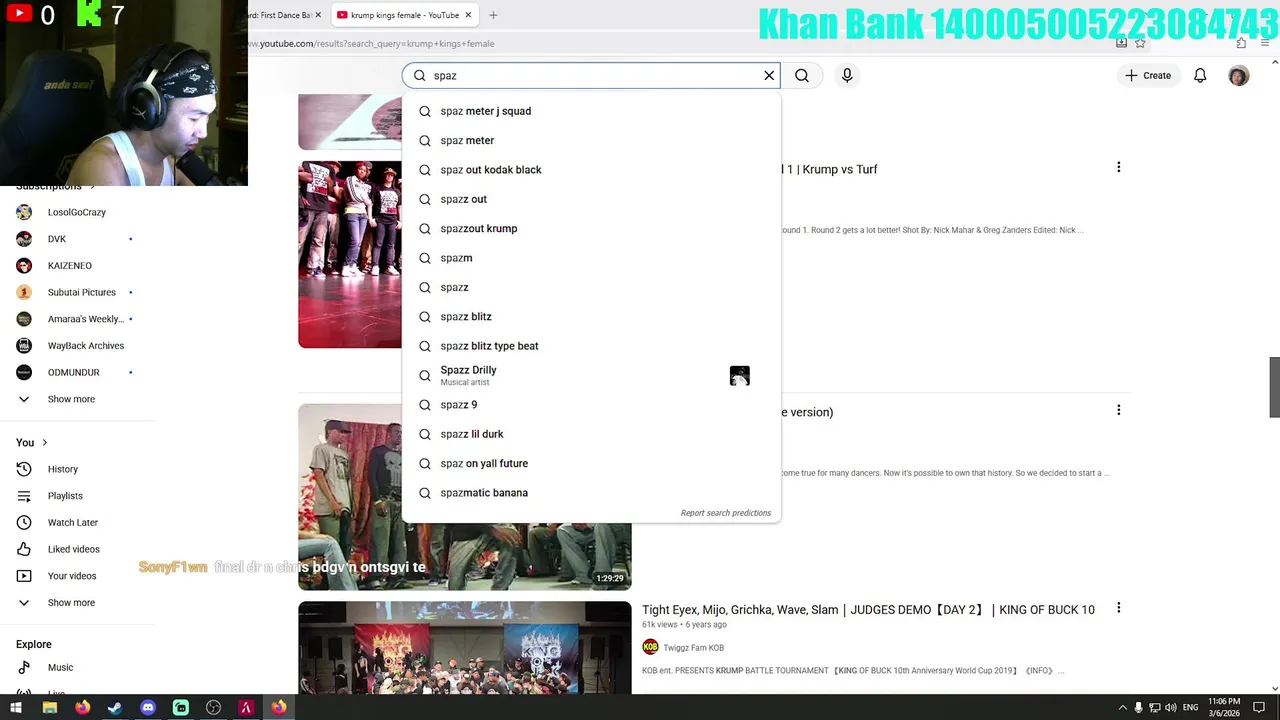Select suggestion "spaz out kodak black"

(x=591, y=170)
